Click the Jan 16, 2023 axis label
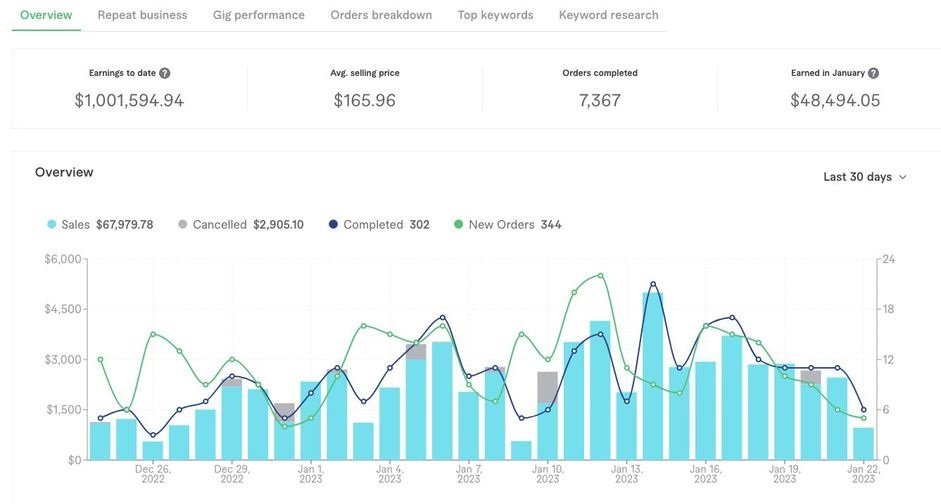This screenshot has width=941, height=504. click(x=706, y=473)
